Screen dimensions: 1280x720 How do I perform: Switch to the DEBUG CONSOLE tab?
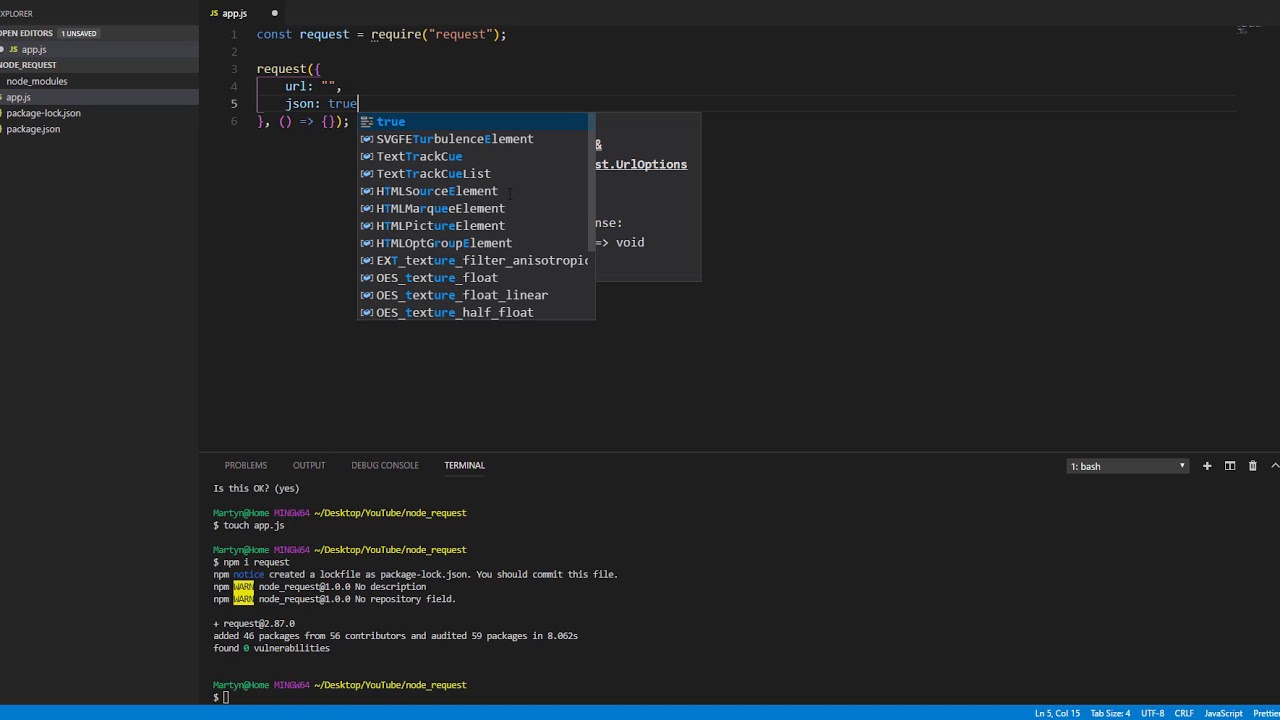(384, 465)
